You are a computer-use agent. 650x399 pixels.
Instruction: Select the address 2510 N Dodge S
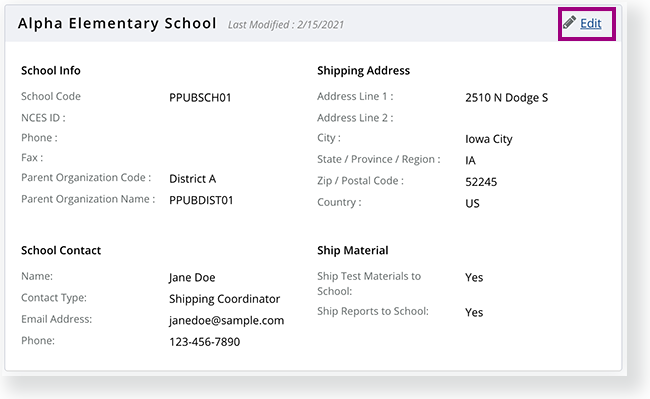(506, 98)
